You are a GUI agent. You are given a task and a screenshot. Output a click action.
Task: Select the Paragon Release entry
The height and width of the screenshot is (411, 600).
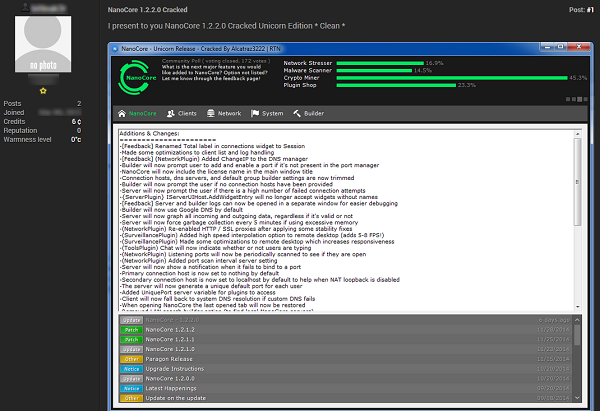tap(346, 359)
